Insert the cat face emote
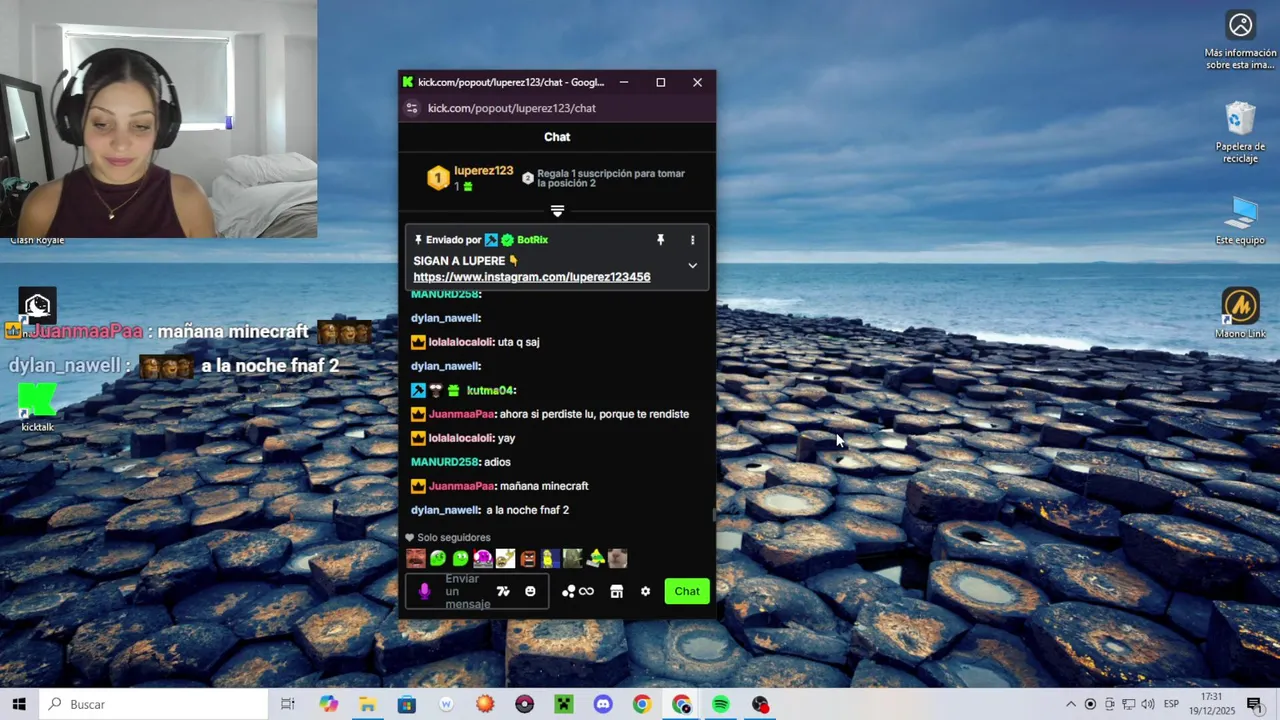This screenshot has width=1280, height=720. (x=618, y=559)
